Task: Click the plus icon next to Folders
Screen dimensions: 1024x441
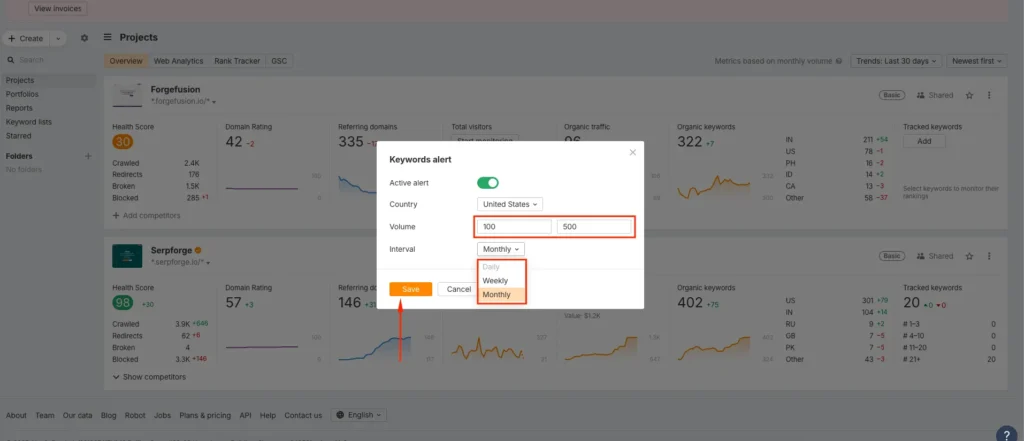Action: tap(88, 156)
